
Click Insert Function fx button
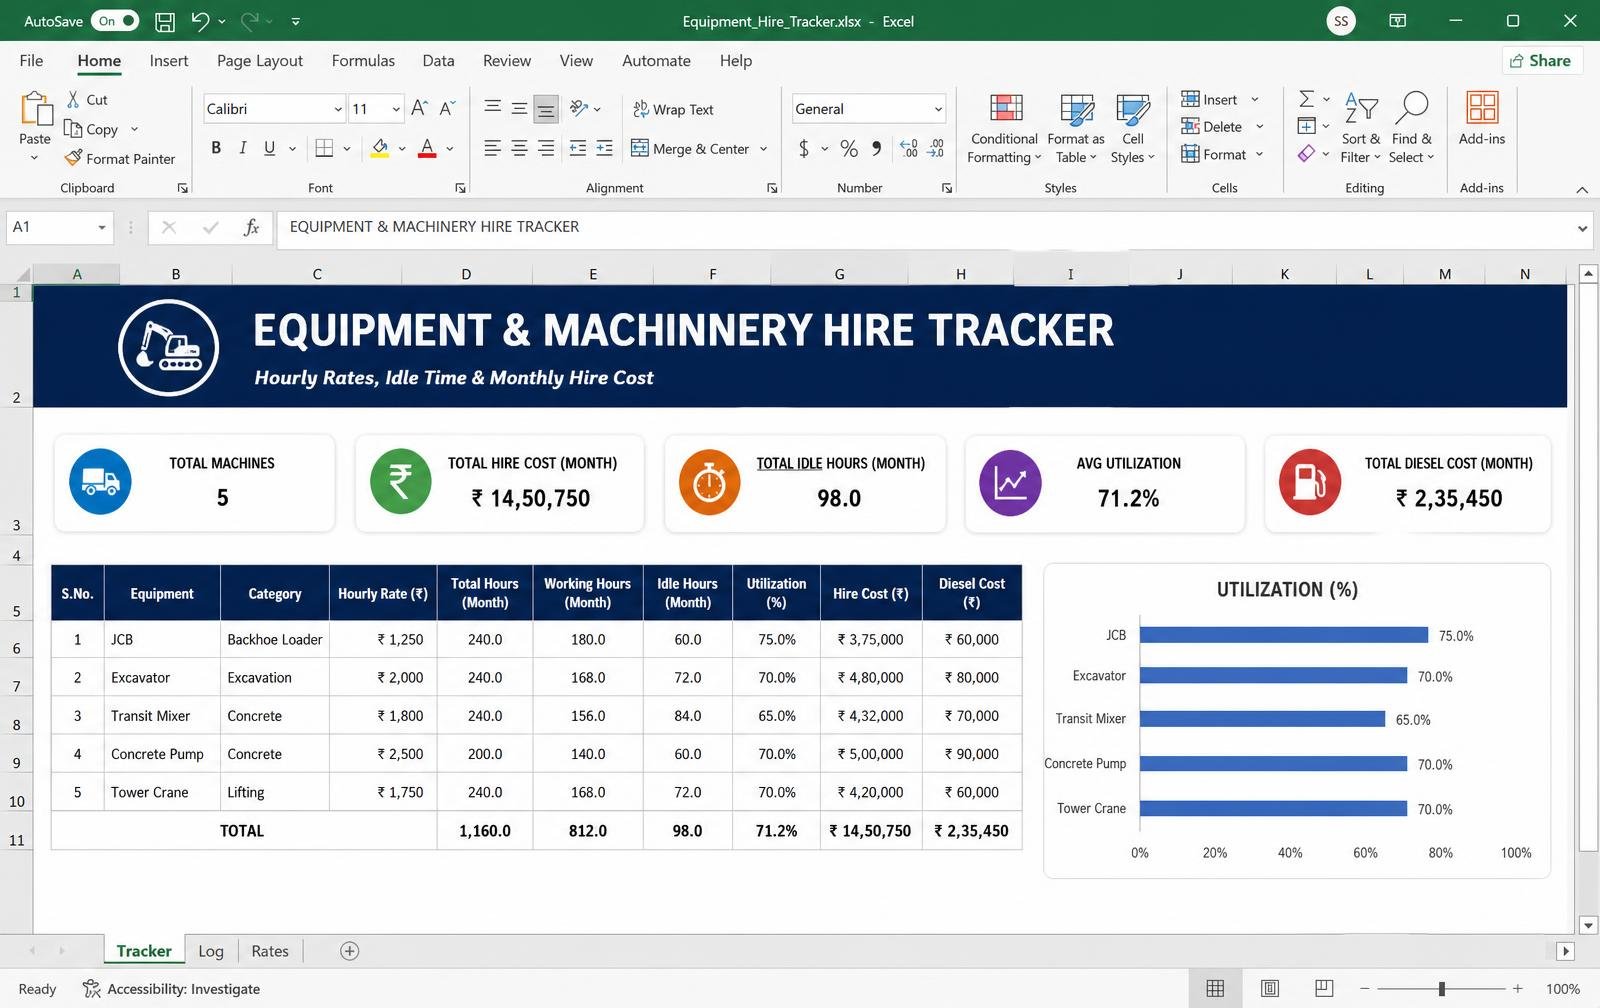(251, 227)
